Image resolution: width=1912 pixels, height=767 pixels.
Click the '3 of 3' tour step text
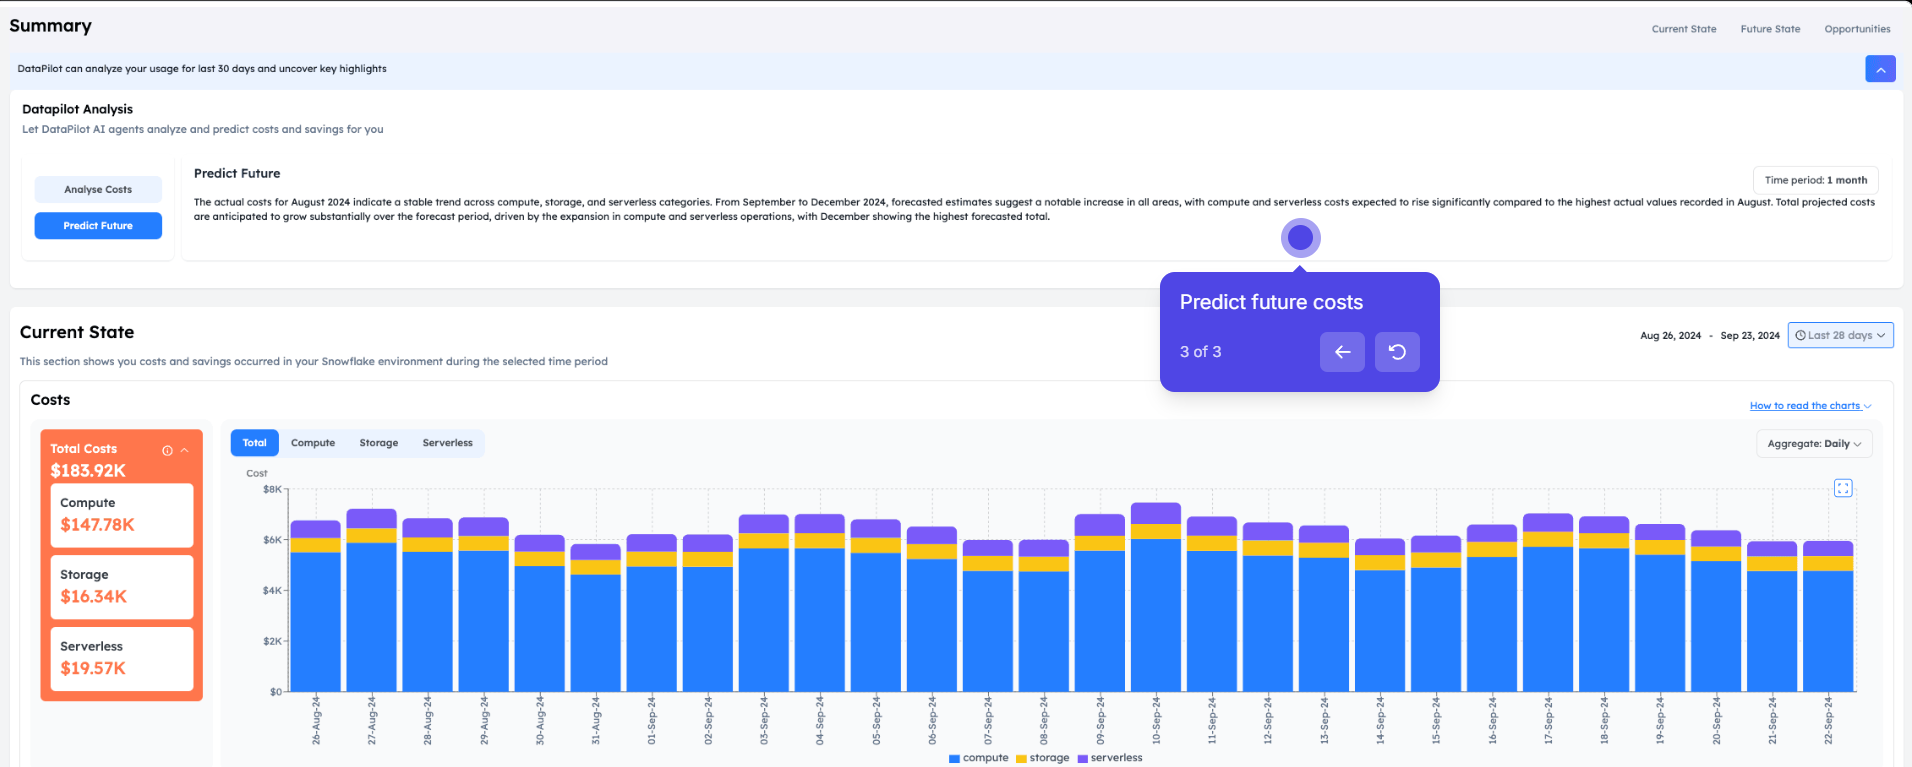pyautogui.click(x=1200, y=352)
